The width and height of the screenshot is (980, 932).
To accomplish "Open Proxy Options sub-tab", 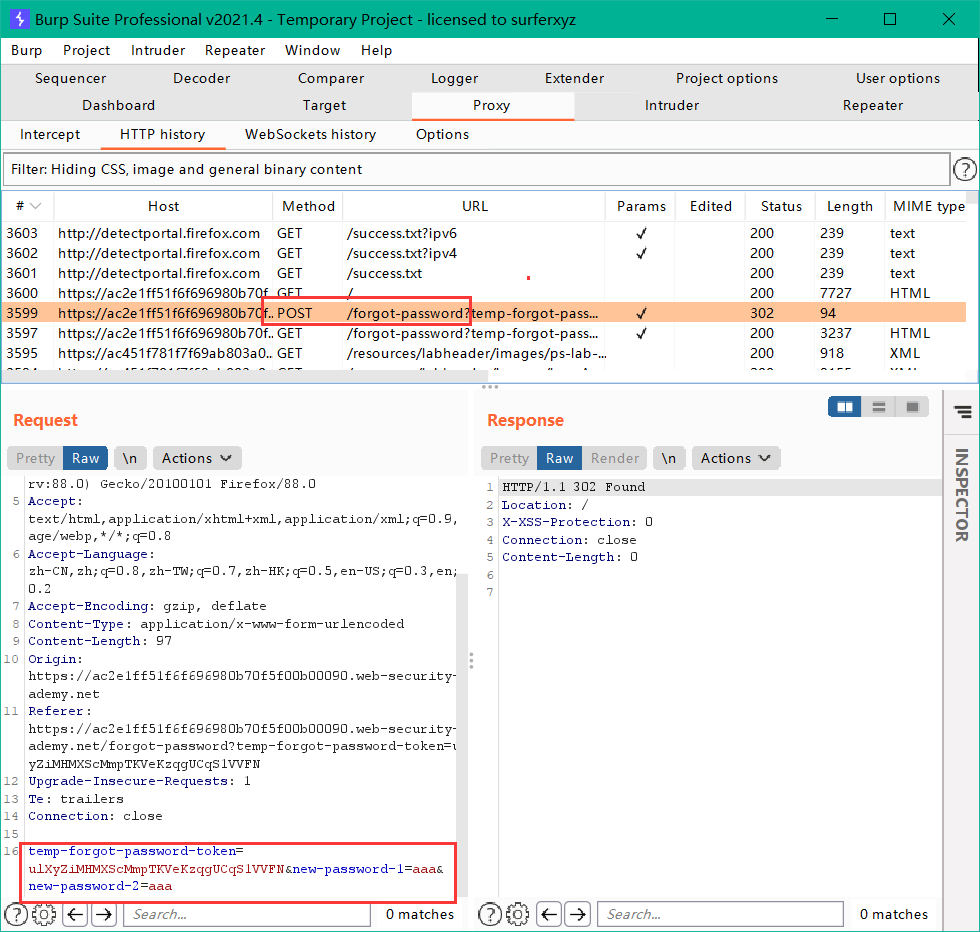I will pyautogui.click(x=442, y=134).
